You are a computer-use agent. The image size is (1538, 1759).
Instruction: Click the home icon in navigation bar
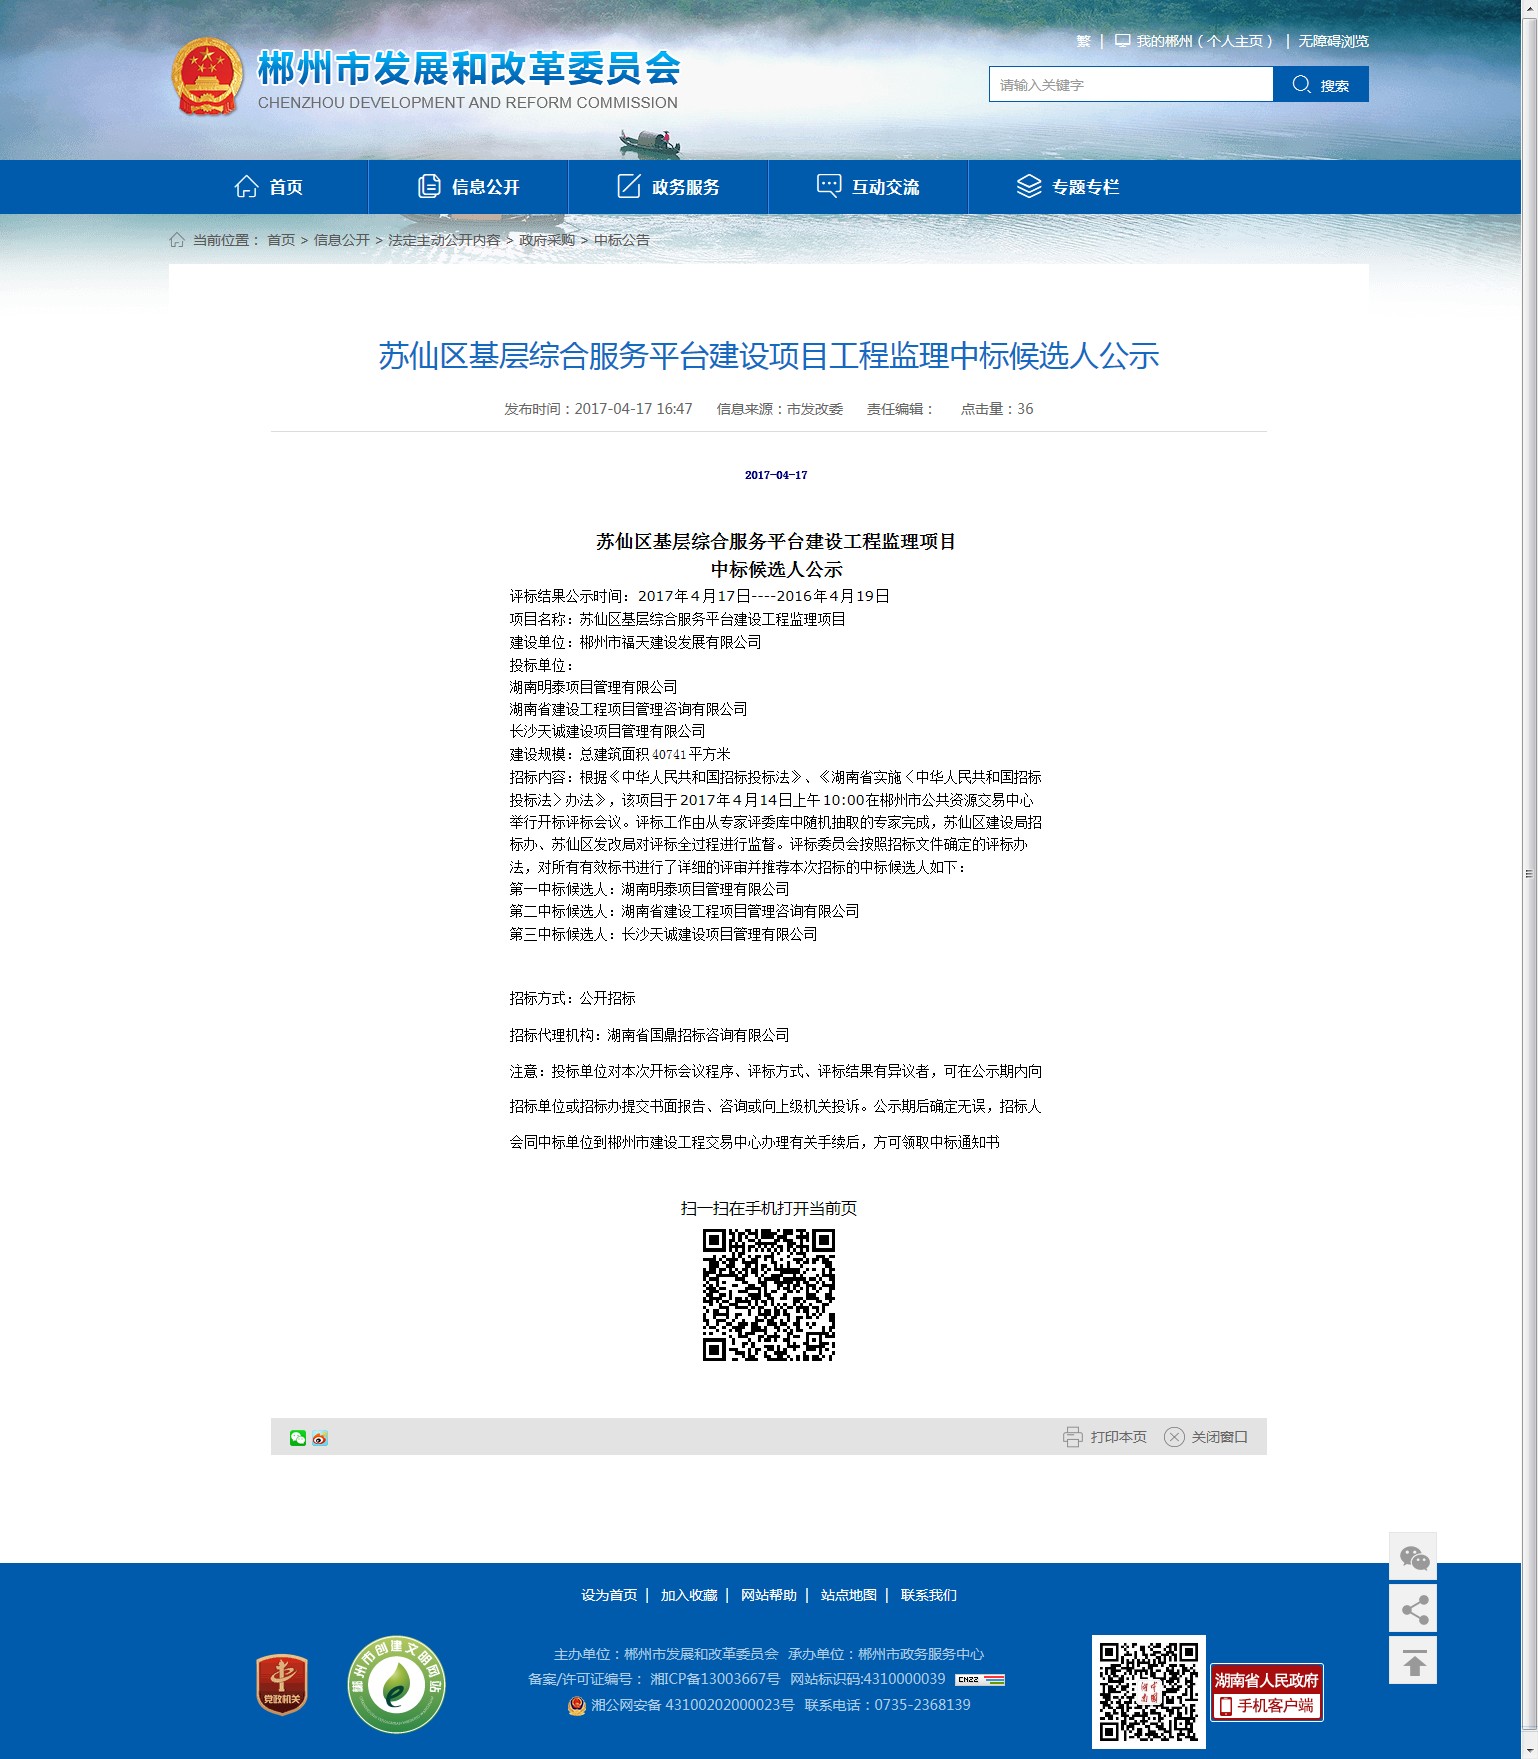coord(246,186)
